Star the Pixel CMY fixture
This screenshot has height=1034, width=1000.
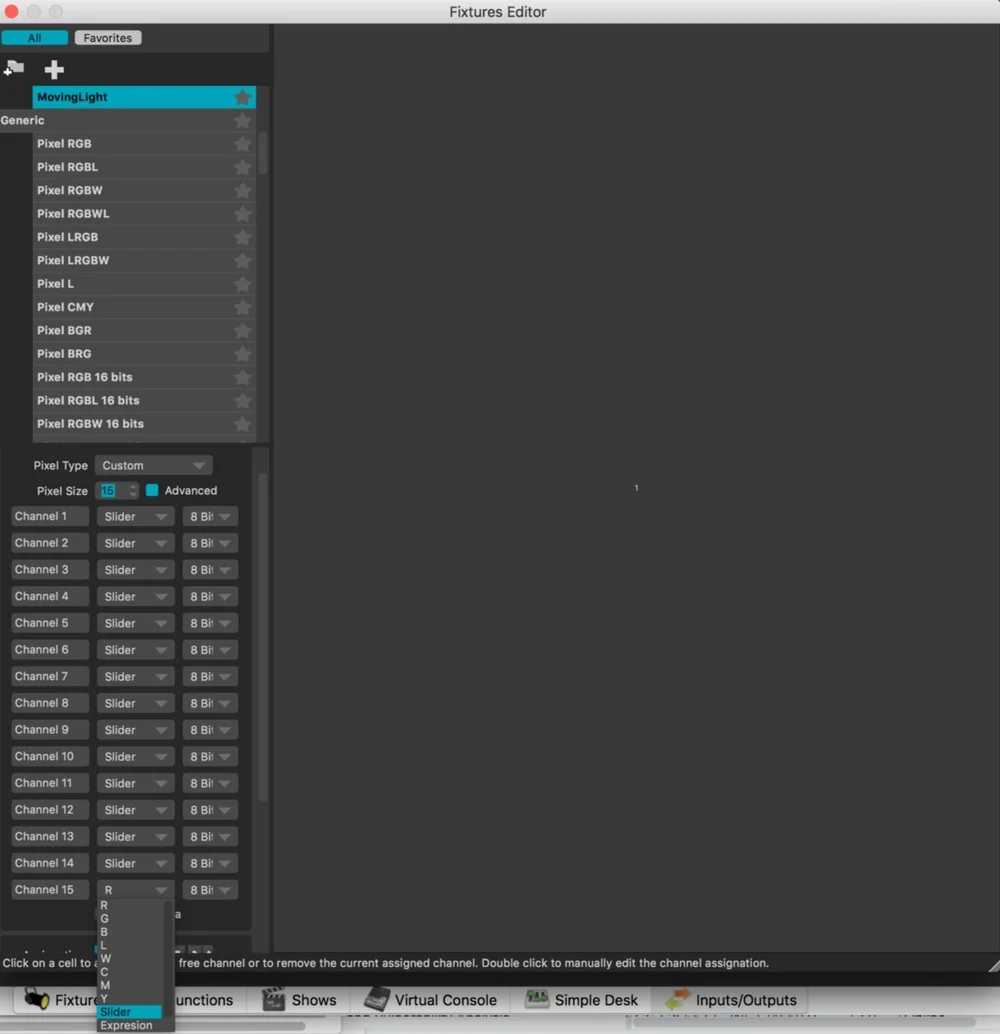pyautogui.click(x=242, y=307)
